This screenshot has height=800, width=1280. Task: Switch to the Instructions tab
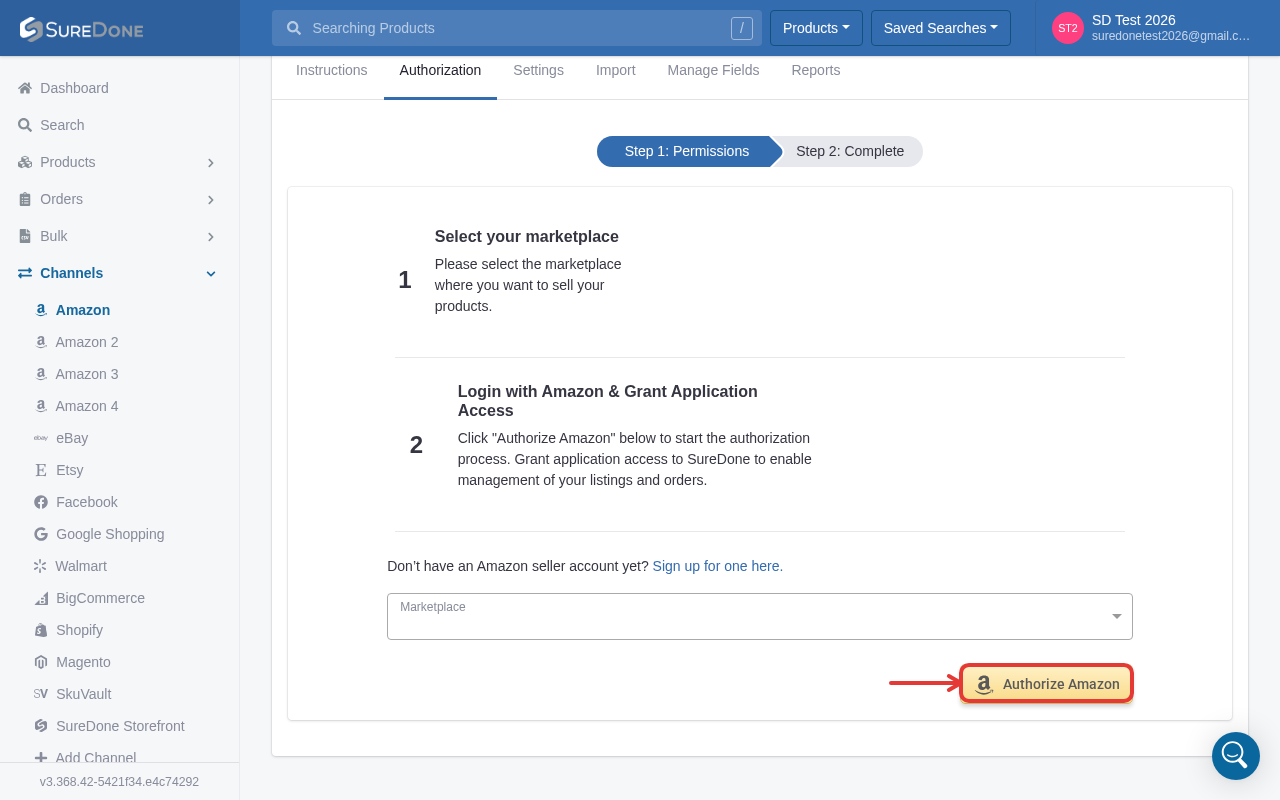point(332,70)
